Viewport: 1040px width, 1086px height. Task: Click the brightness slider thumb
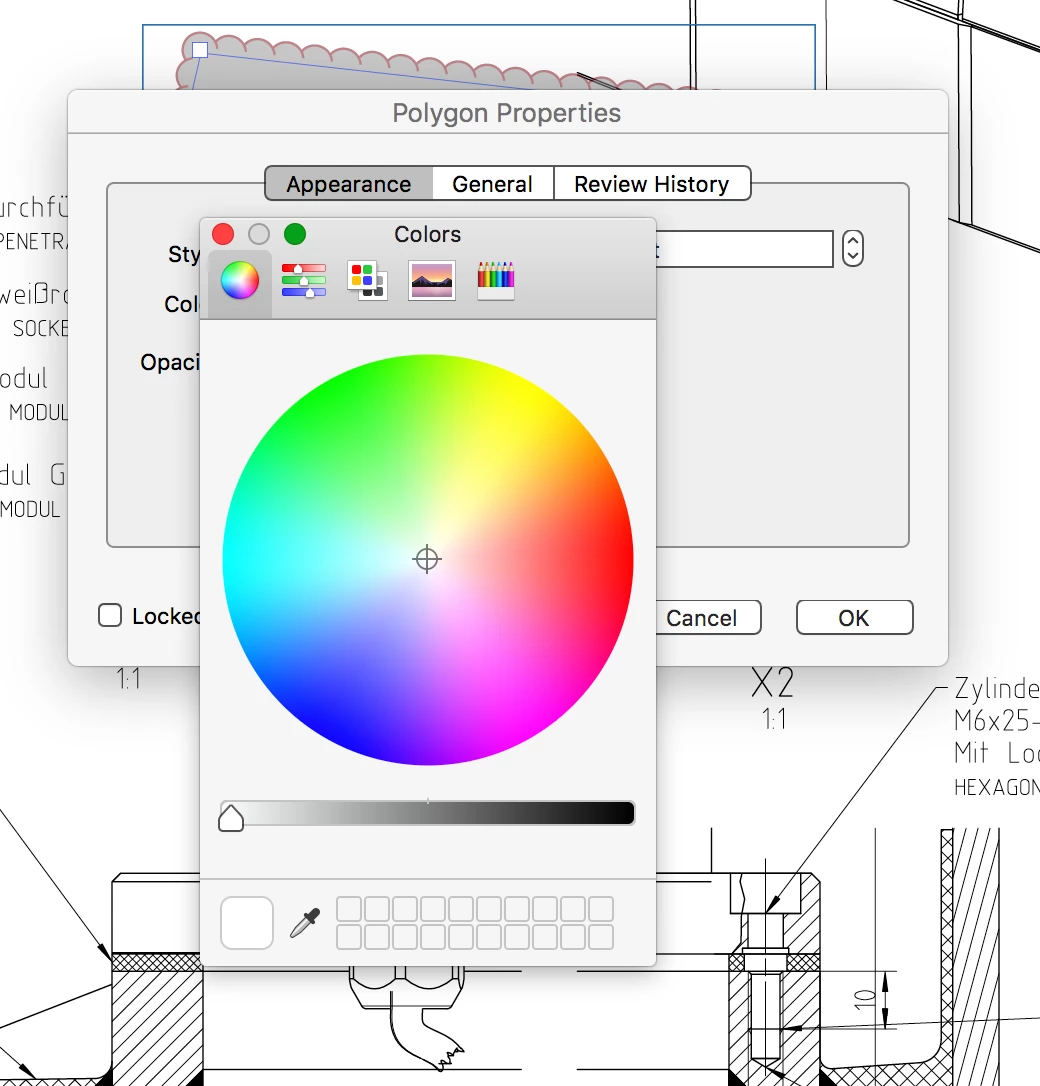point(231,818)
